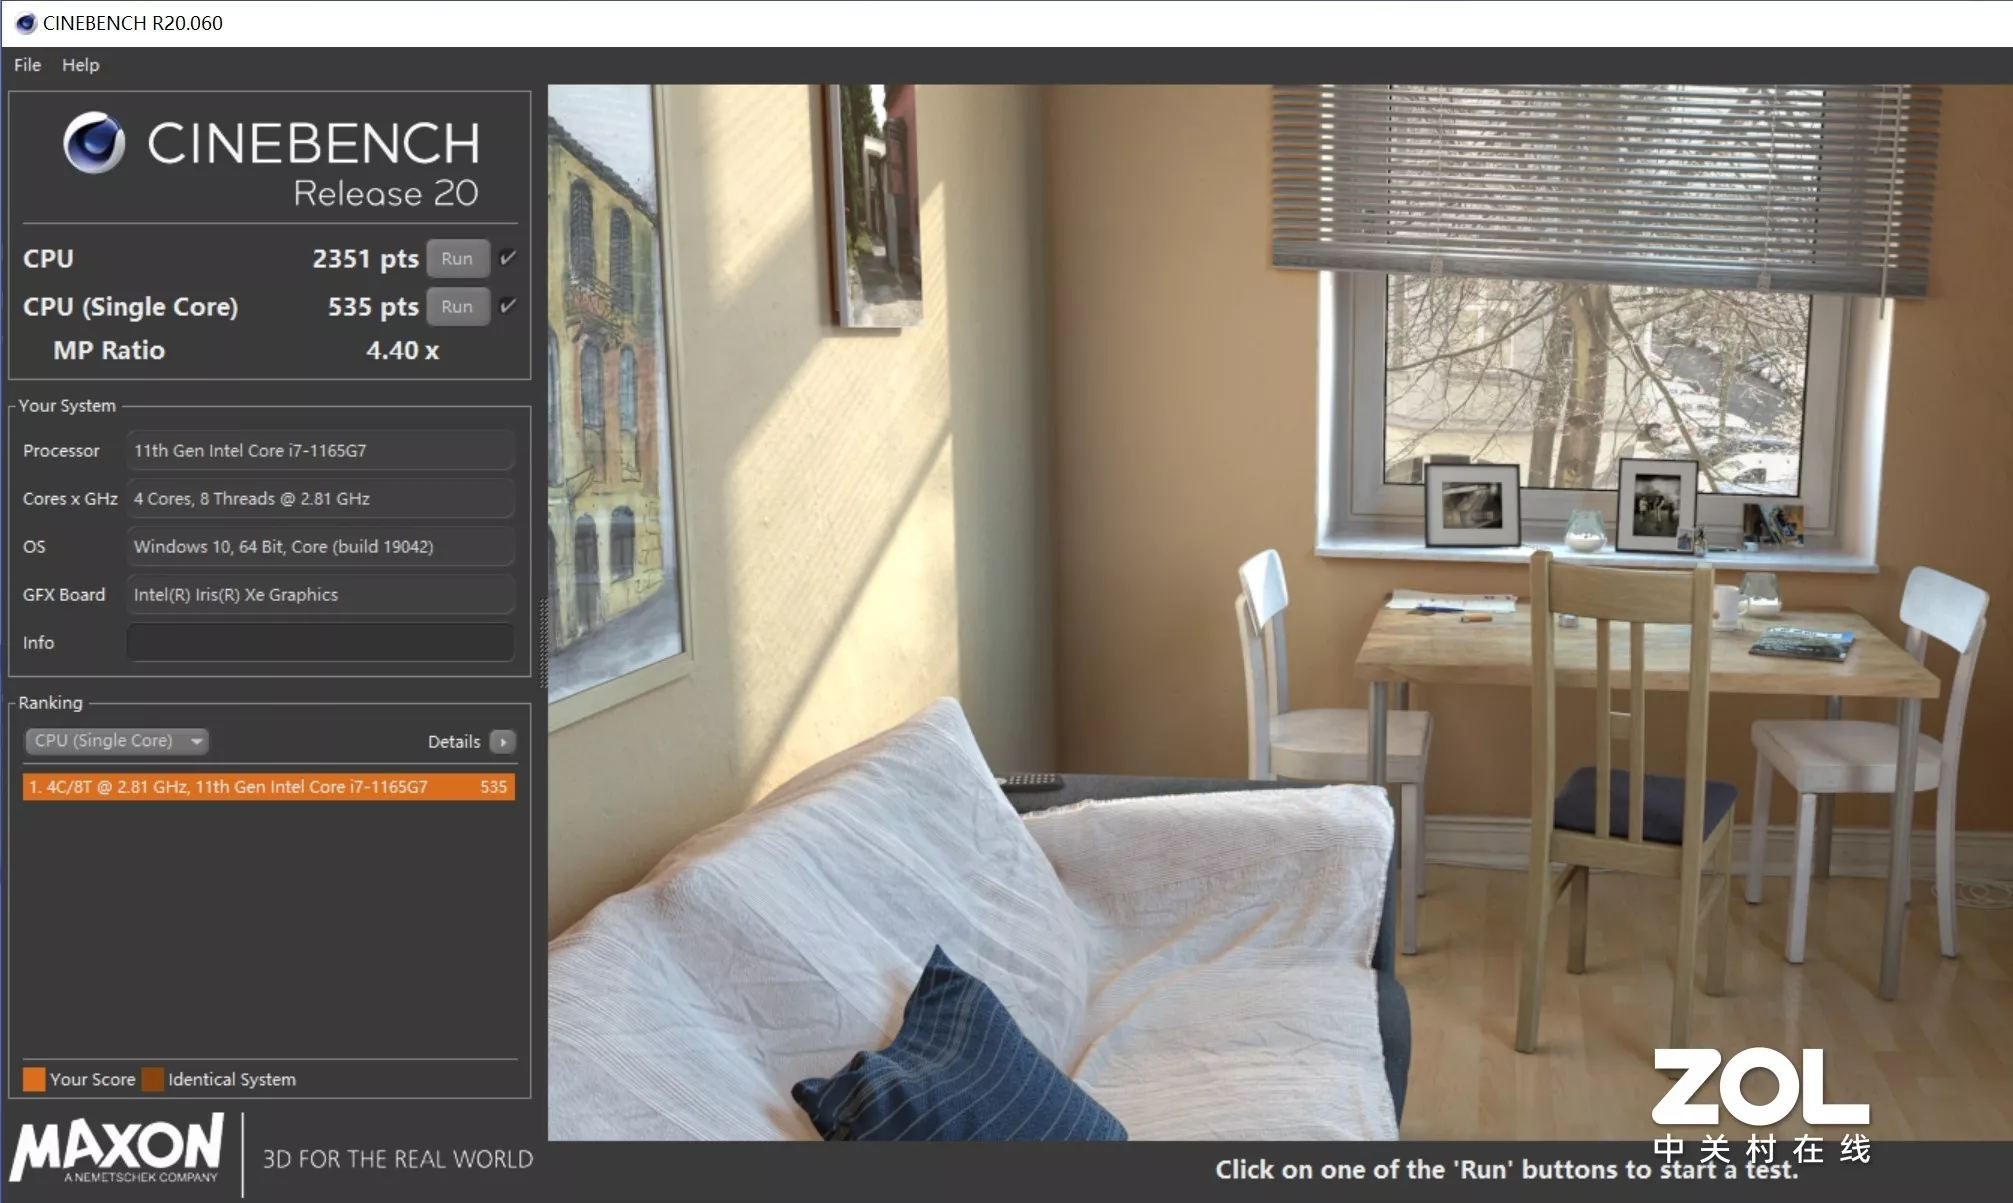The image size is (2013, 1203).
Task: Select the Cores x GHz field
Action: 320,498
